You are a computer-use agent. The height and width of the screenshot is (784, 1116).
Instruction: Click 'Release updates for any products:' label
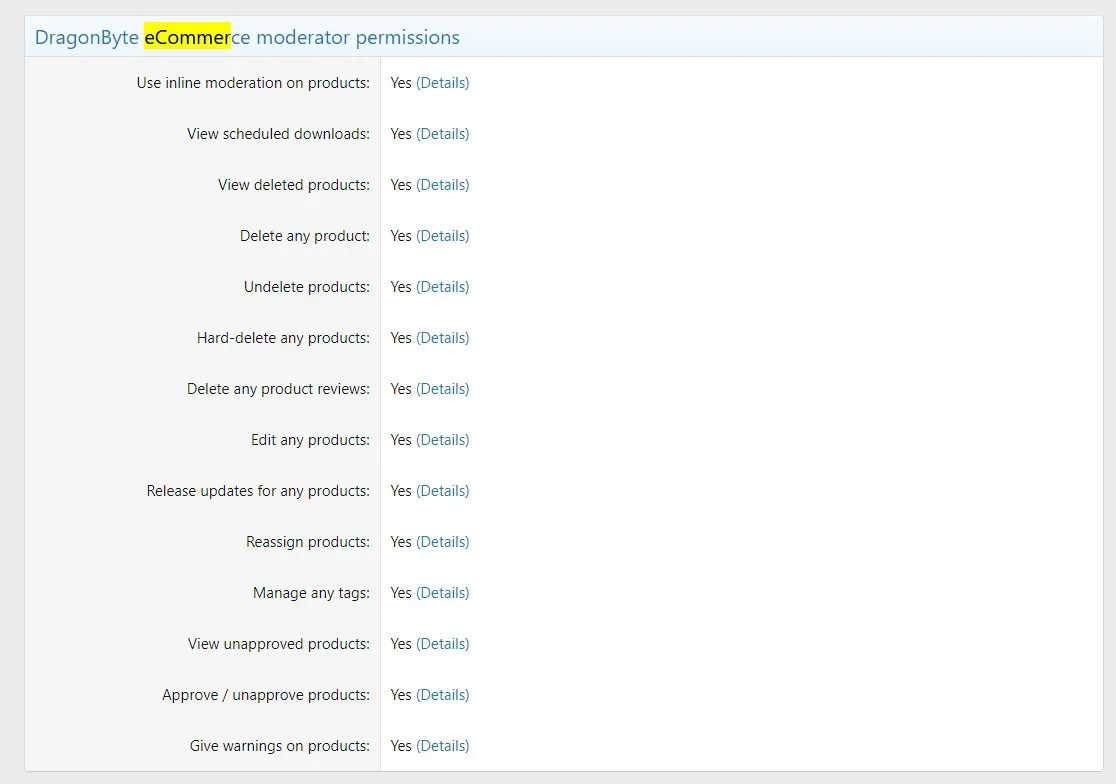[258, 491]
